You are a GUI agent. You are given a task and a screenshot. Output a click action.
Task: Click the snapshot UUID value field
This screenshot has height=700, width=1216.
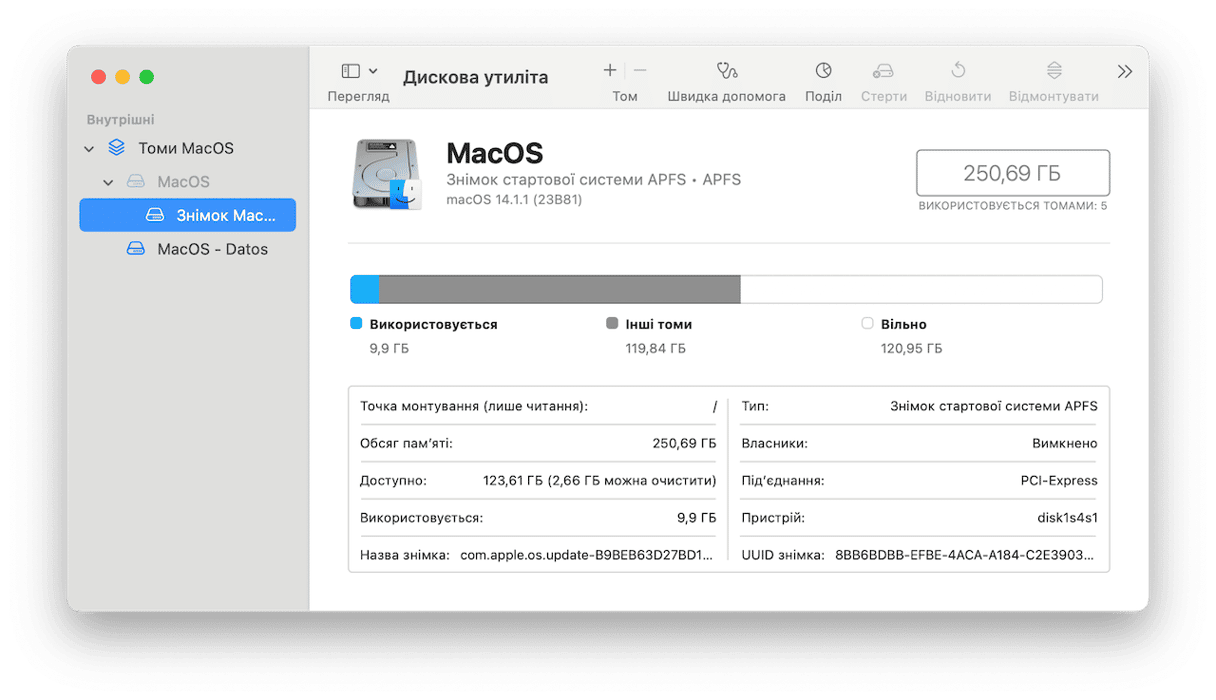point(965,554)
